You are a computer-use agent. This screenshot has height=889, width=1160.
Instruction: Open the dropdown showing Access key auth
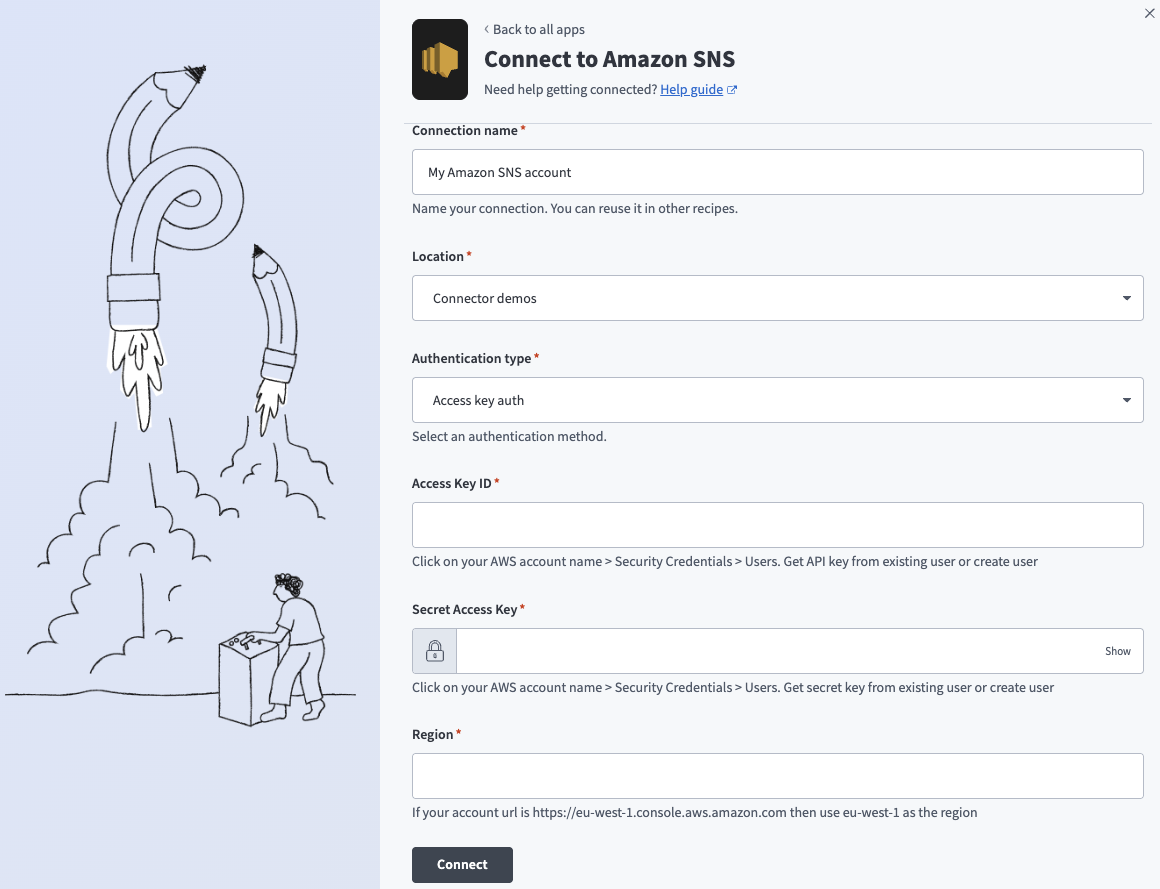click(776, 400)
